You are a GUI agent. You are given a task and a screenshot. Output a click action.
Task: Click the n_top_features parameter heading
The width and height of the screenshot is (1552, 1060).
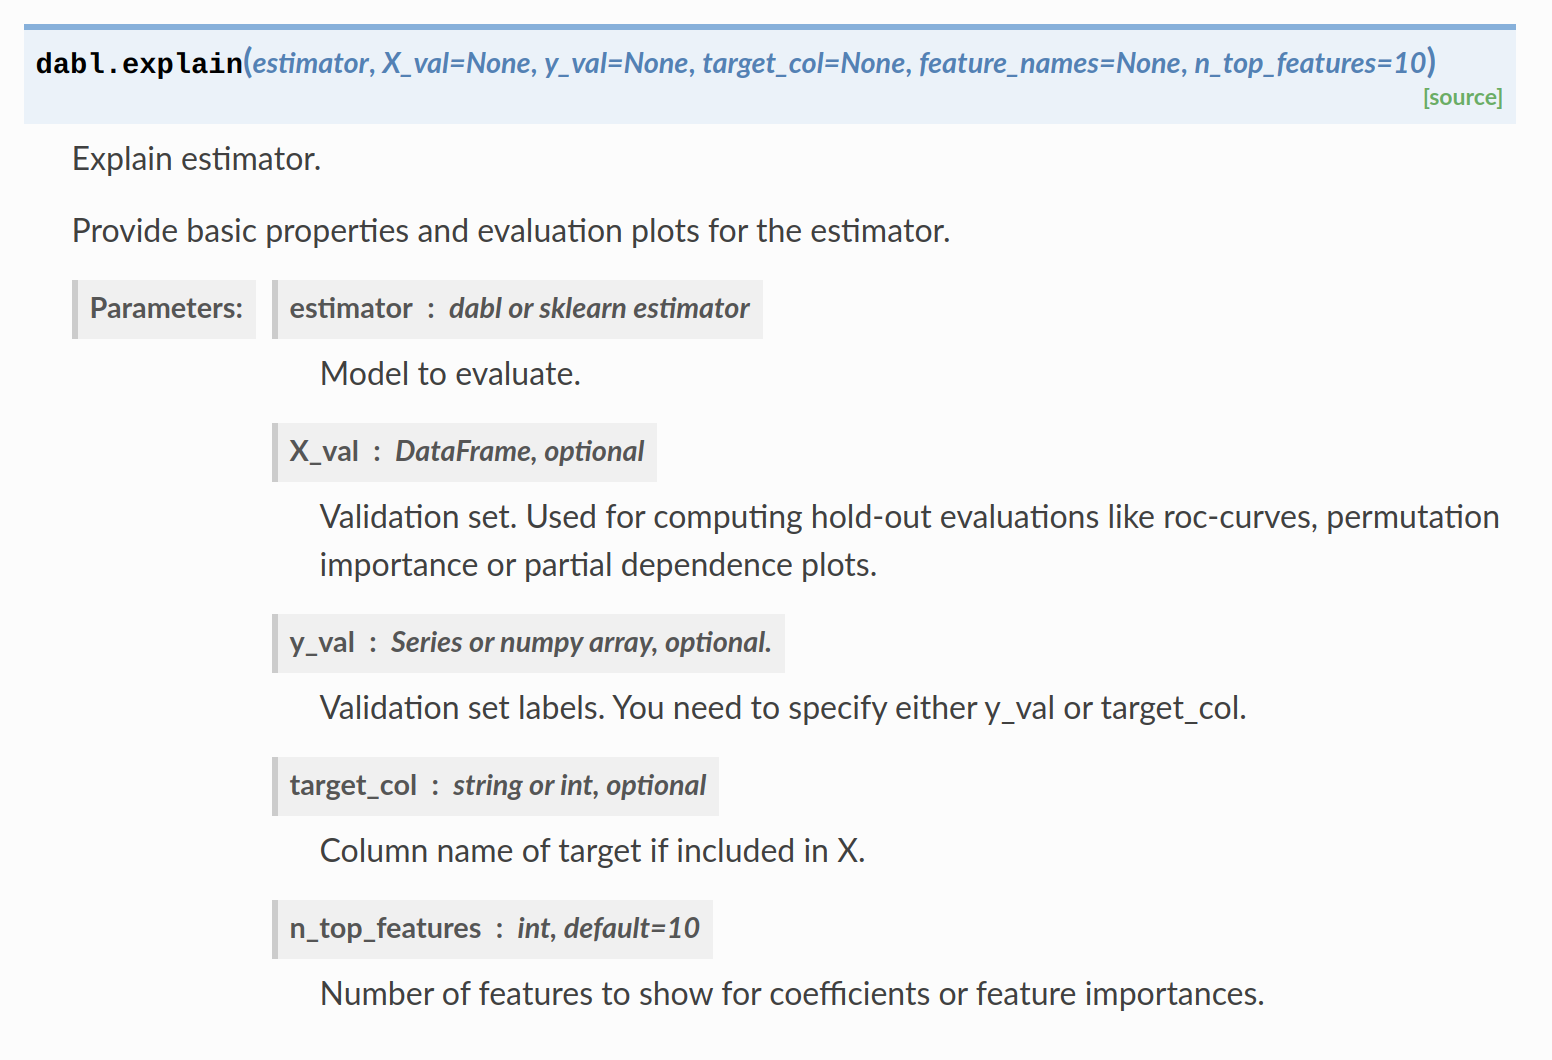[x=494, y=929]
